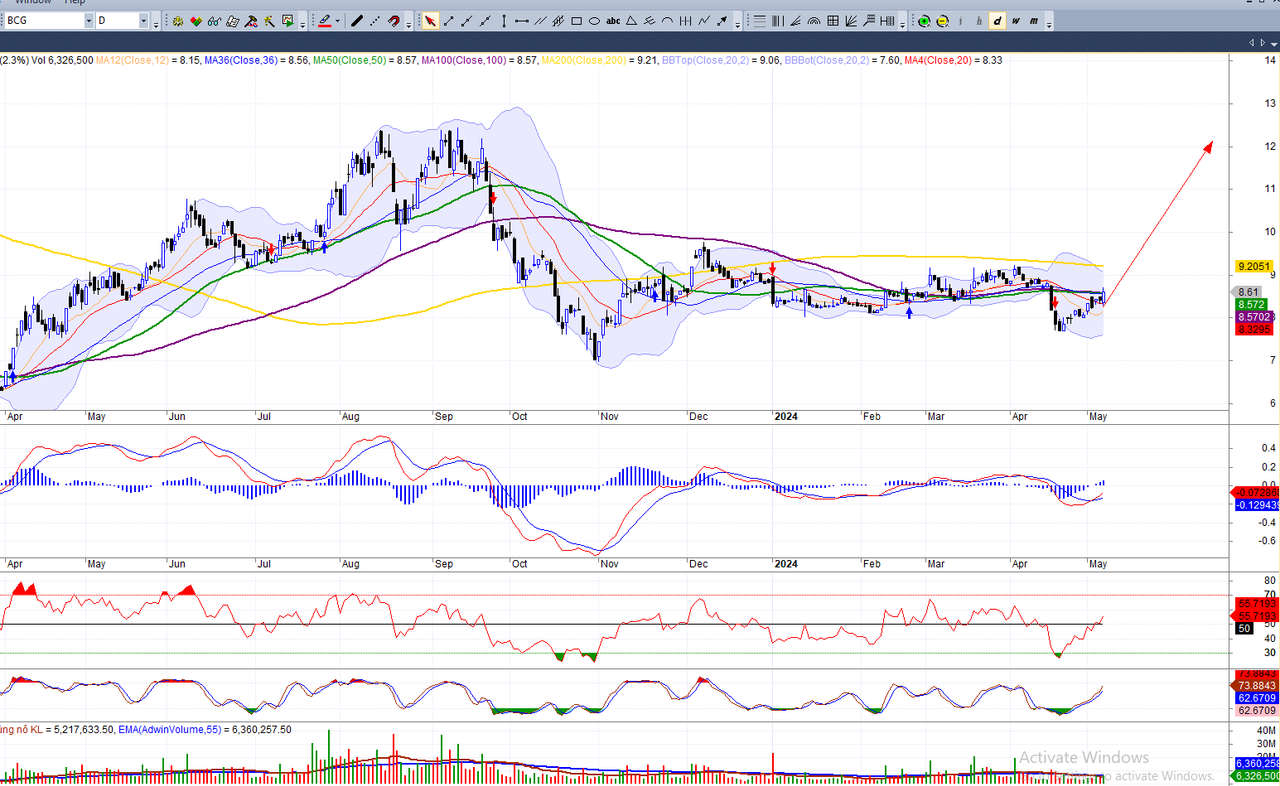Open the chart tabs list dropdown
This screenshot has height=786, width=1280.
point(1274,42)
